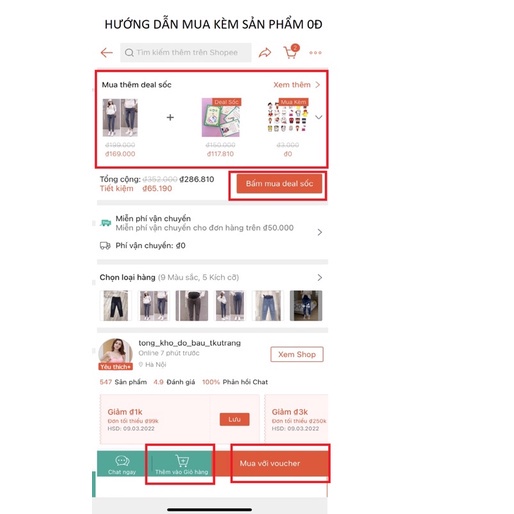Click the Xem Shop button
This screenshot has width=514, height=514.
click(x=297, y=354)
